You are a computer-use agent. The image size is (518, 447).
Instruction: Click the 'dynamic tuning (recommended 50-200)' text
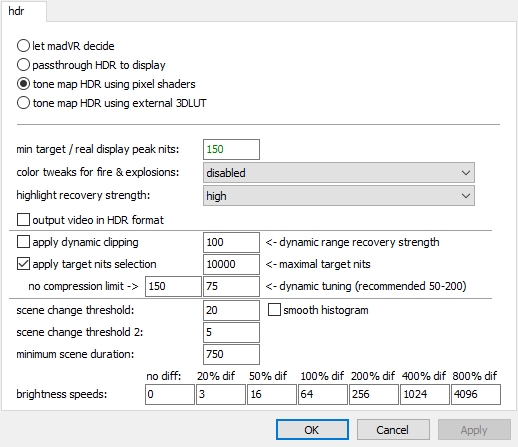pos(373,286)
